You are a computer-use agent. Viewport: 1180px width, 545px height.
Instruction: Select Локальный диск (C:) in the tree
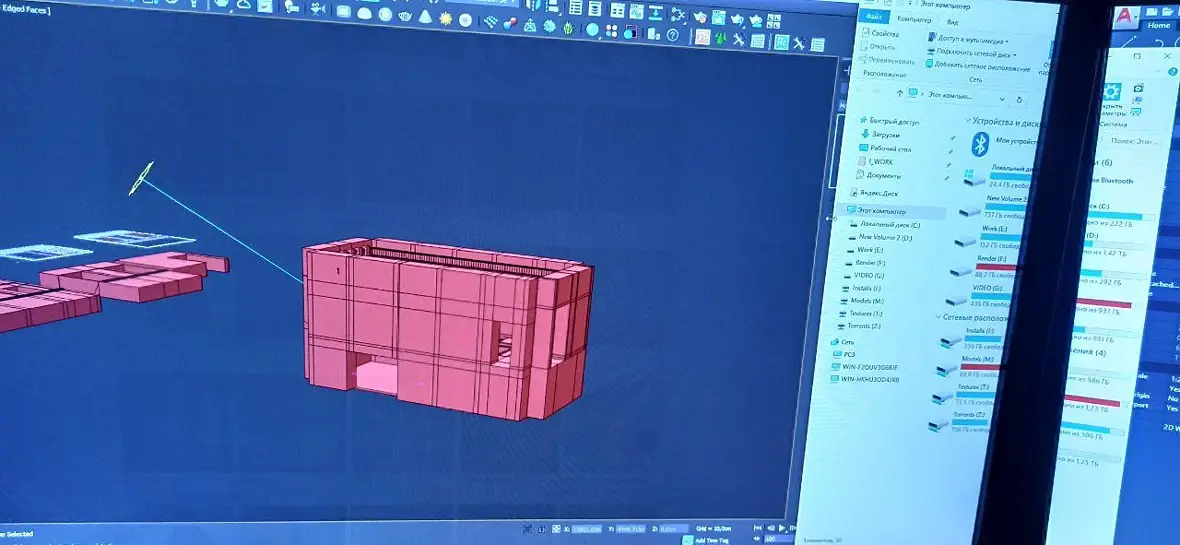pos(885,224)
